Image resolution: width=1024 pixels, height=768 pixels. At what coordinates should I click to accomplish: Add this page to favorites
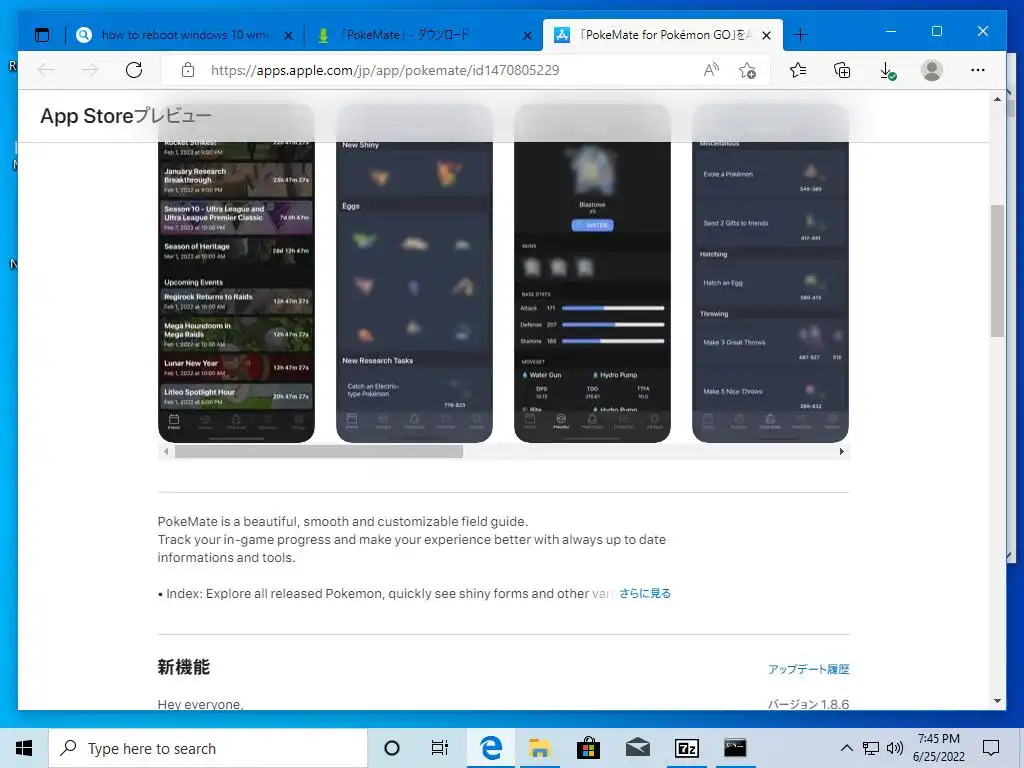click(748, 70)
